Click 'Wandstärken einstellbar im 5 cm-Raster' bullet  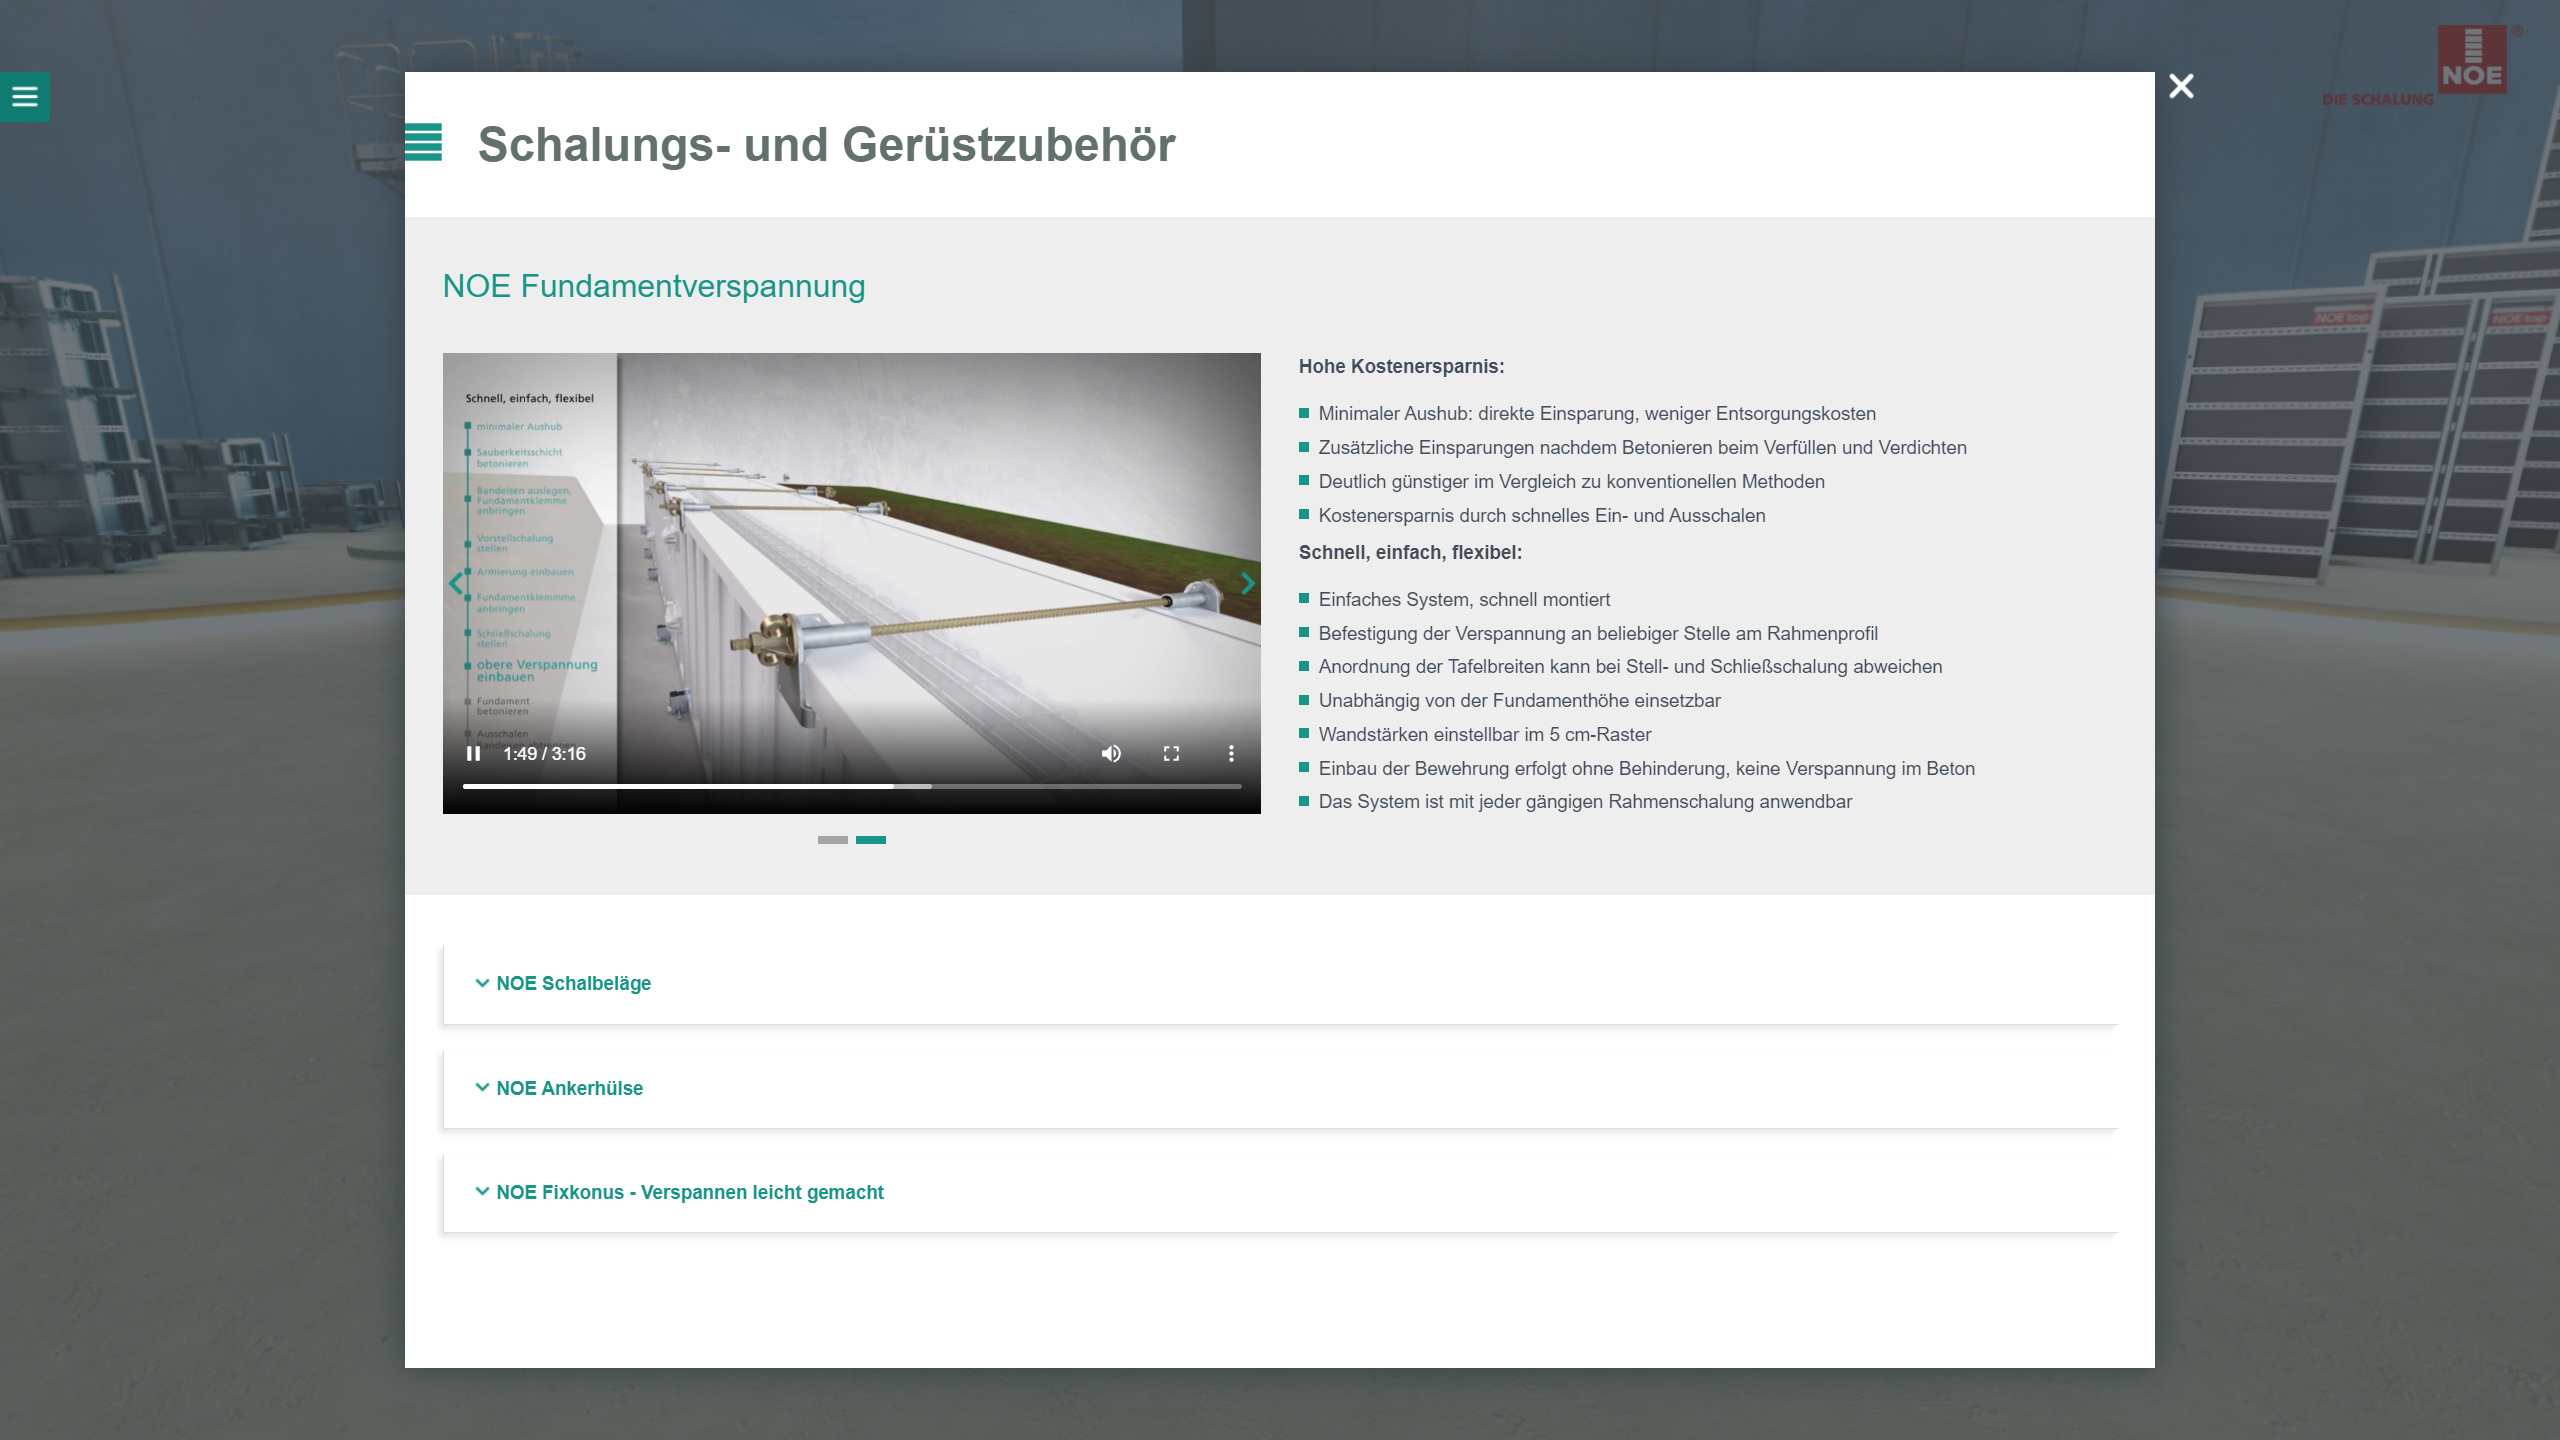pos(1485,735)
